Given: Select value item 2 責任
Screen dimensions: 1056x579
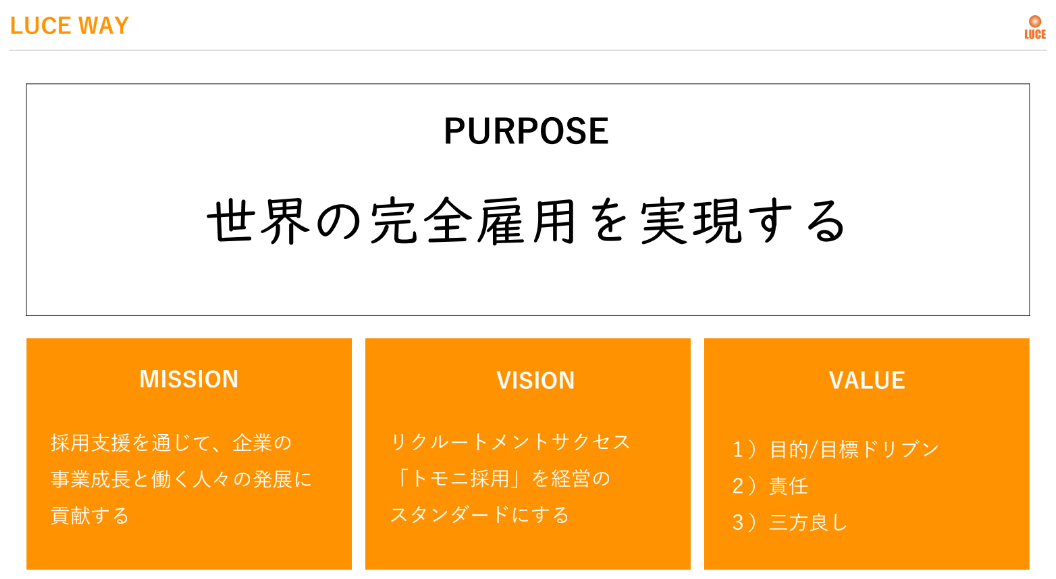Looking at the screenshot, I should click(770, 486).
